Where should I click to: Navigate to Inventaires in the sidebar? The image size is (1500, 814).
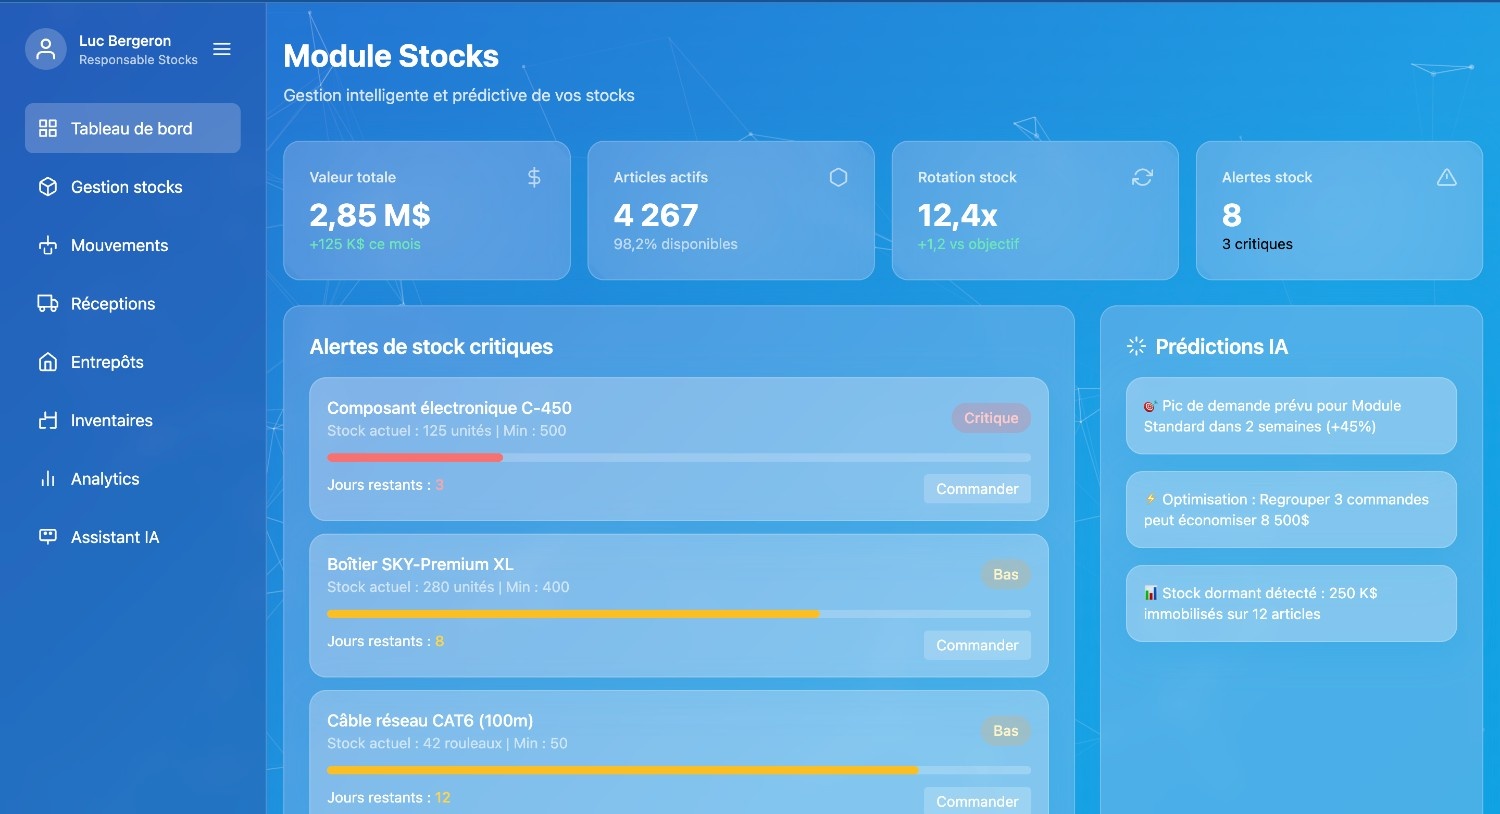pyautogui.click(x=111, y=421)
